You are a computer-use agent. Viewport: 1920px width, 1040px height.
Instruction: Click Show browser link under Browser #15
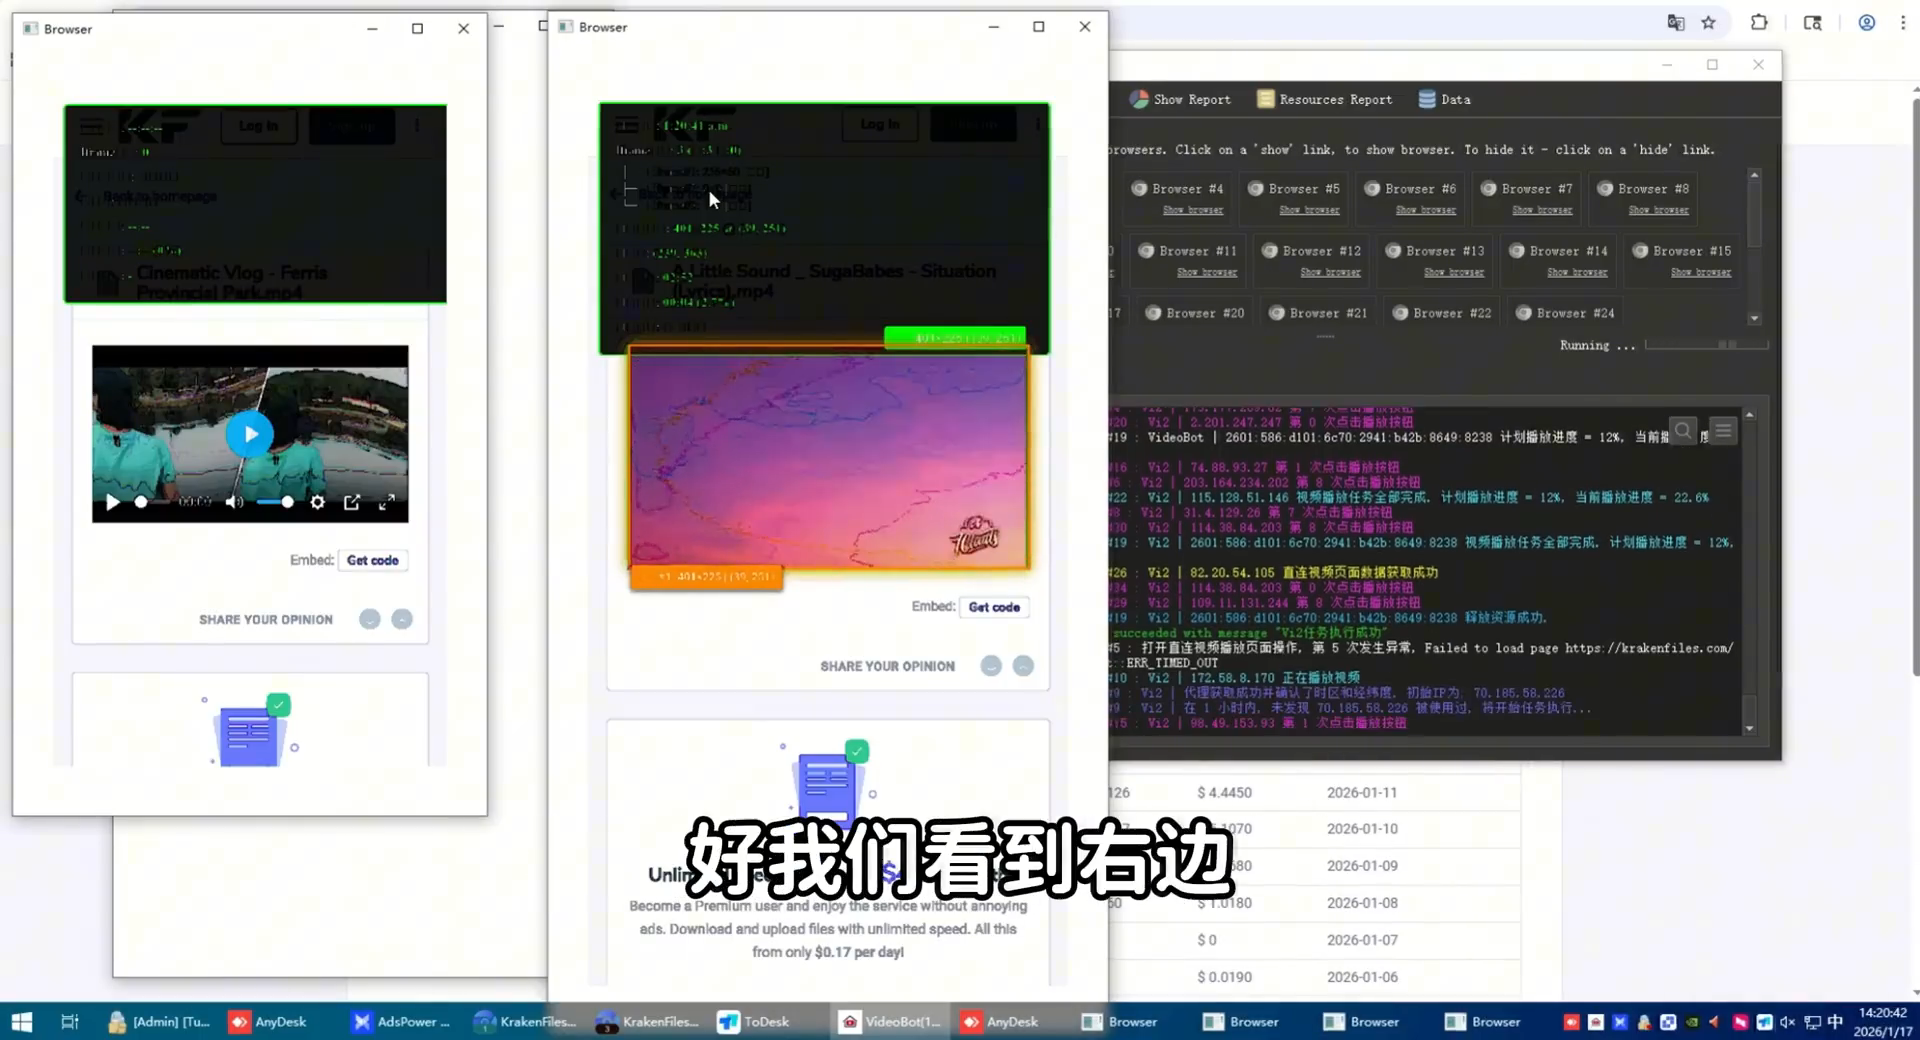coord(1700,272)
